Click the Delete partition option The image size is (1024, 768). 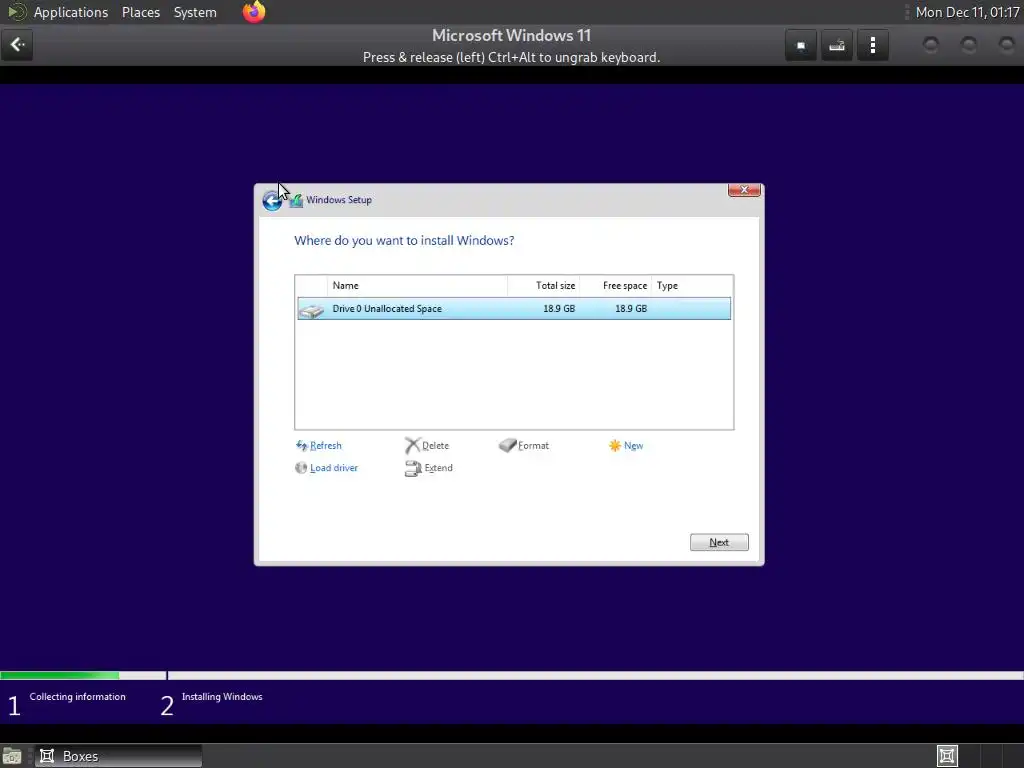[435, 445]
